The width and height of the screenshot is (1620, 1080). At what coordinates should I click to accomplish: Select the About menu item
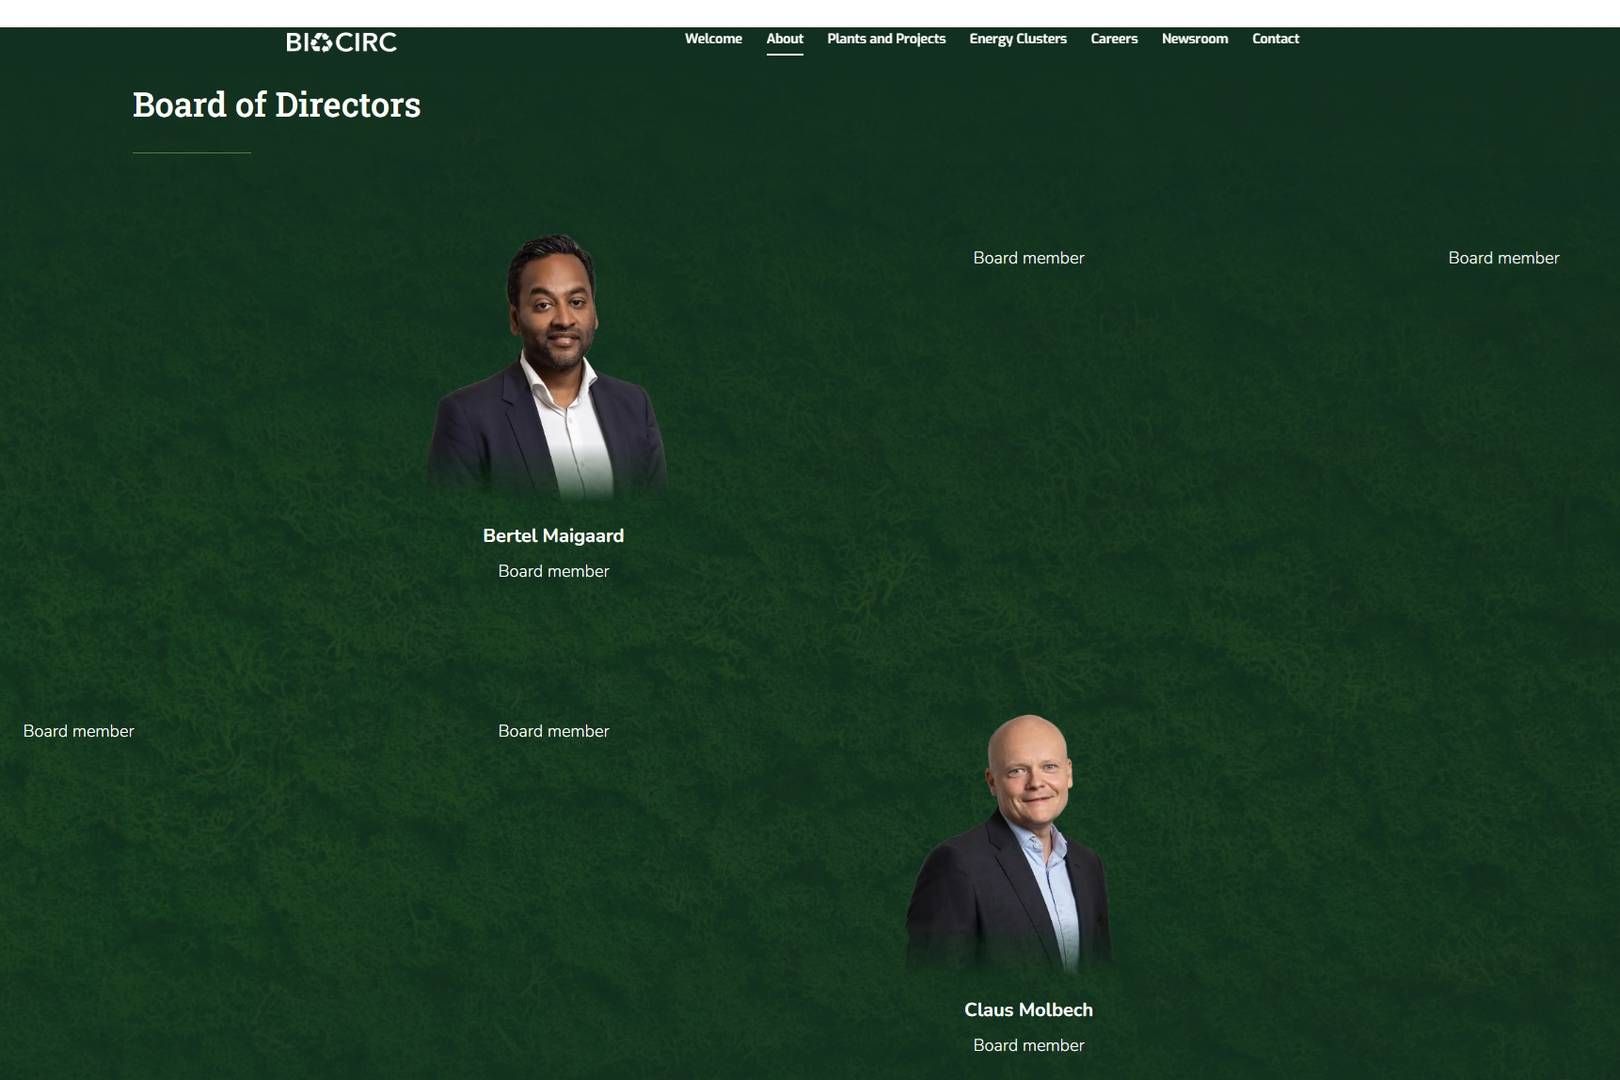(x=784, y=39)
